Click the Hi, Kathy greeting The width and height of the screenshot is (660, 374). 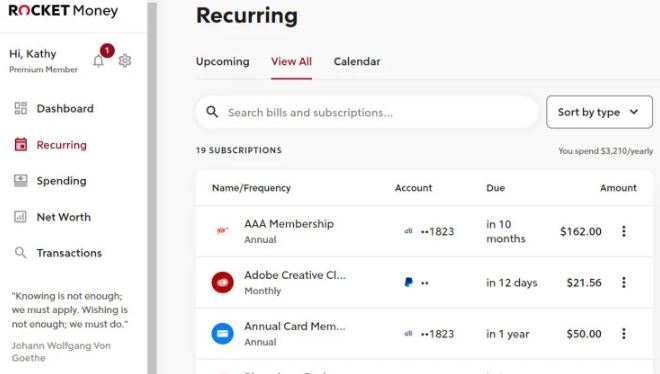coord(32,54)
